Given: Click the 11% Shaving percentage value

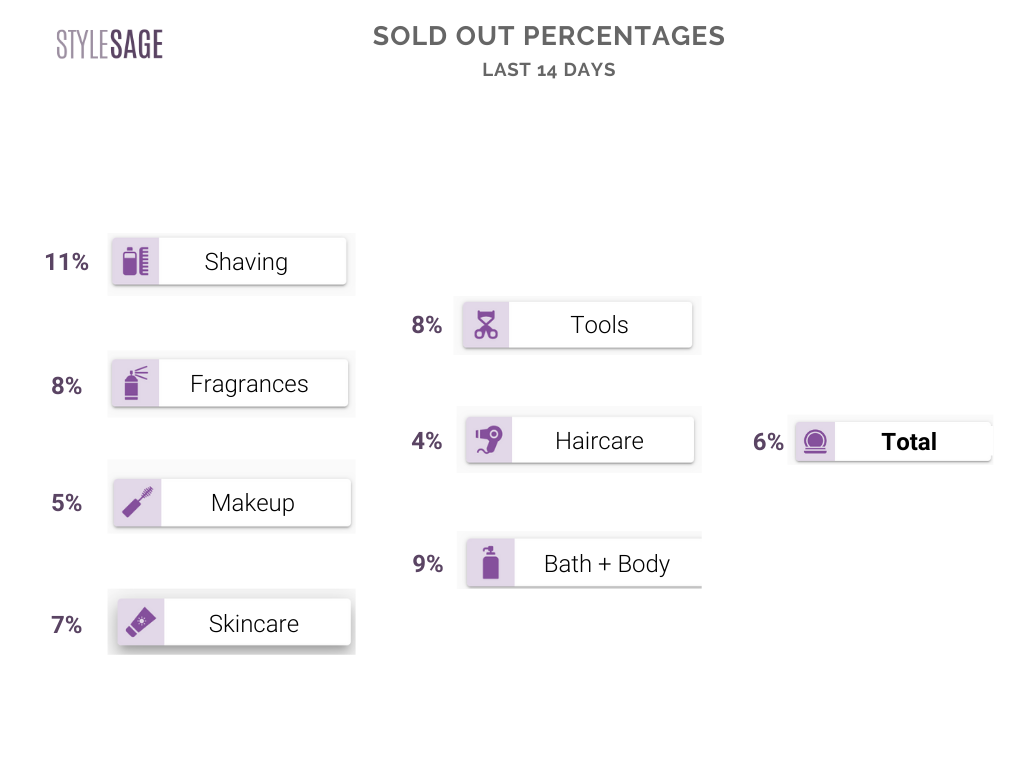Looking at the screenshot, I should pyautogui.click(x=66, y=262).
